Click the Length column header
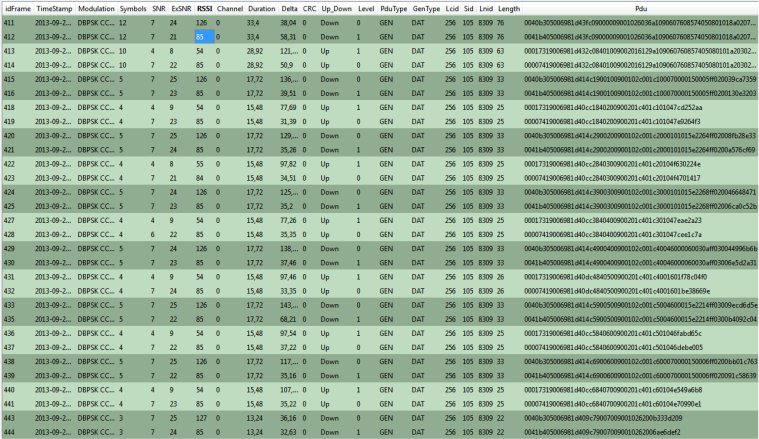 click(508, 7)
